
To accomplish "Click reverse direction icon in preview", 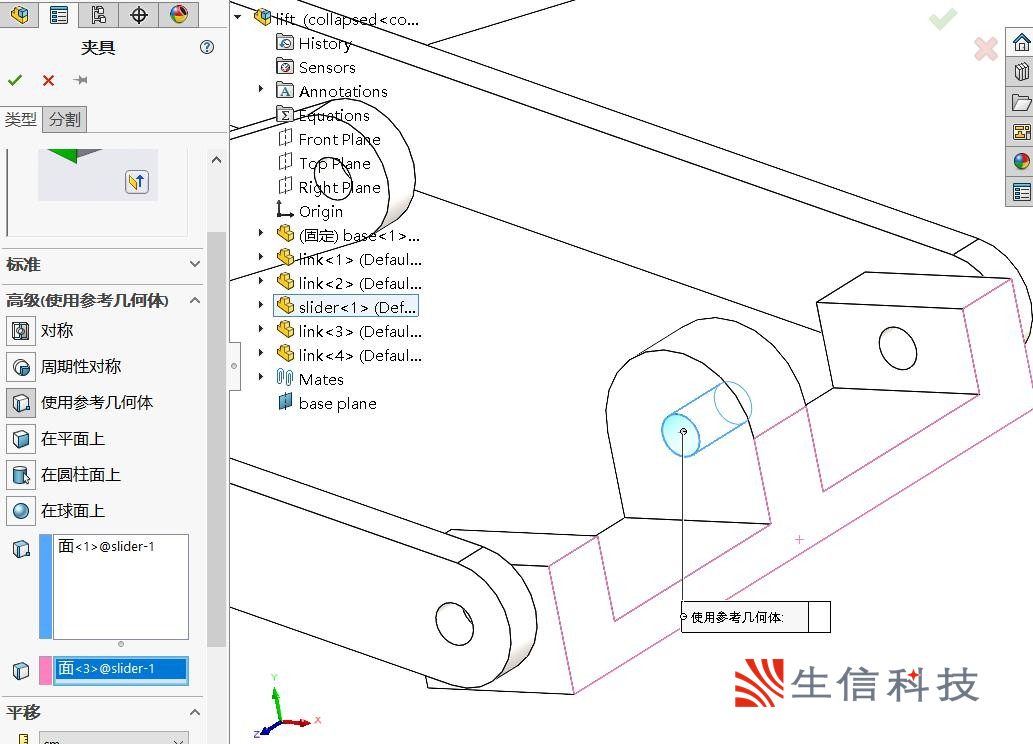I will click(137, 181).
